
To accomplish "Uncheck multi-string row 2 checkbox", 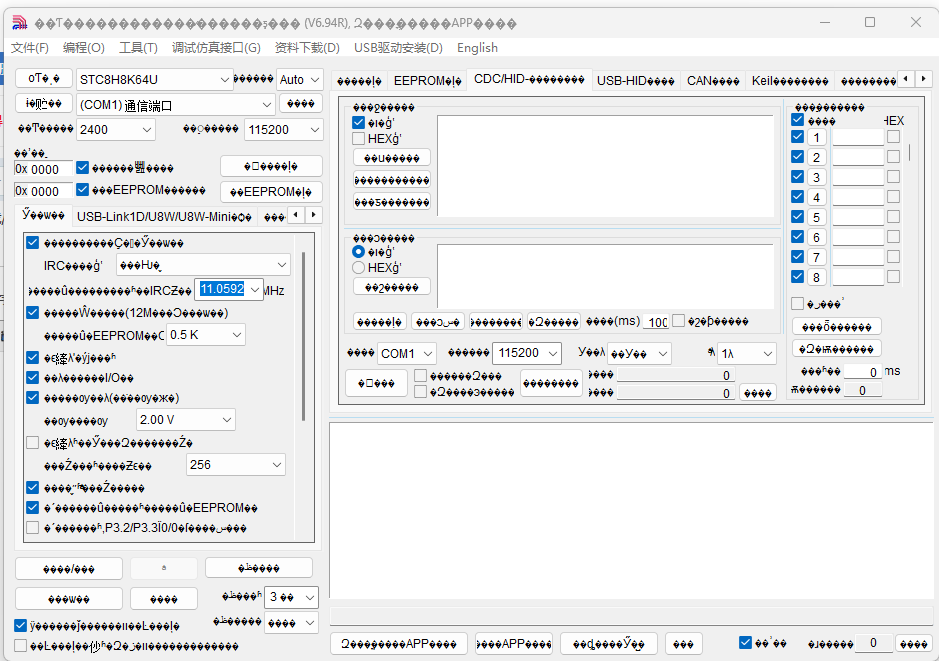I will 797,156.
